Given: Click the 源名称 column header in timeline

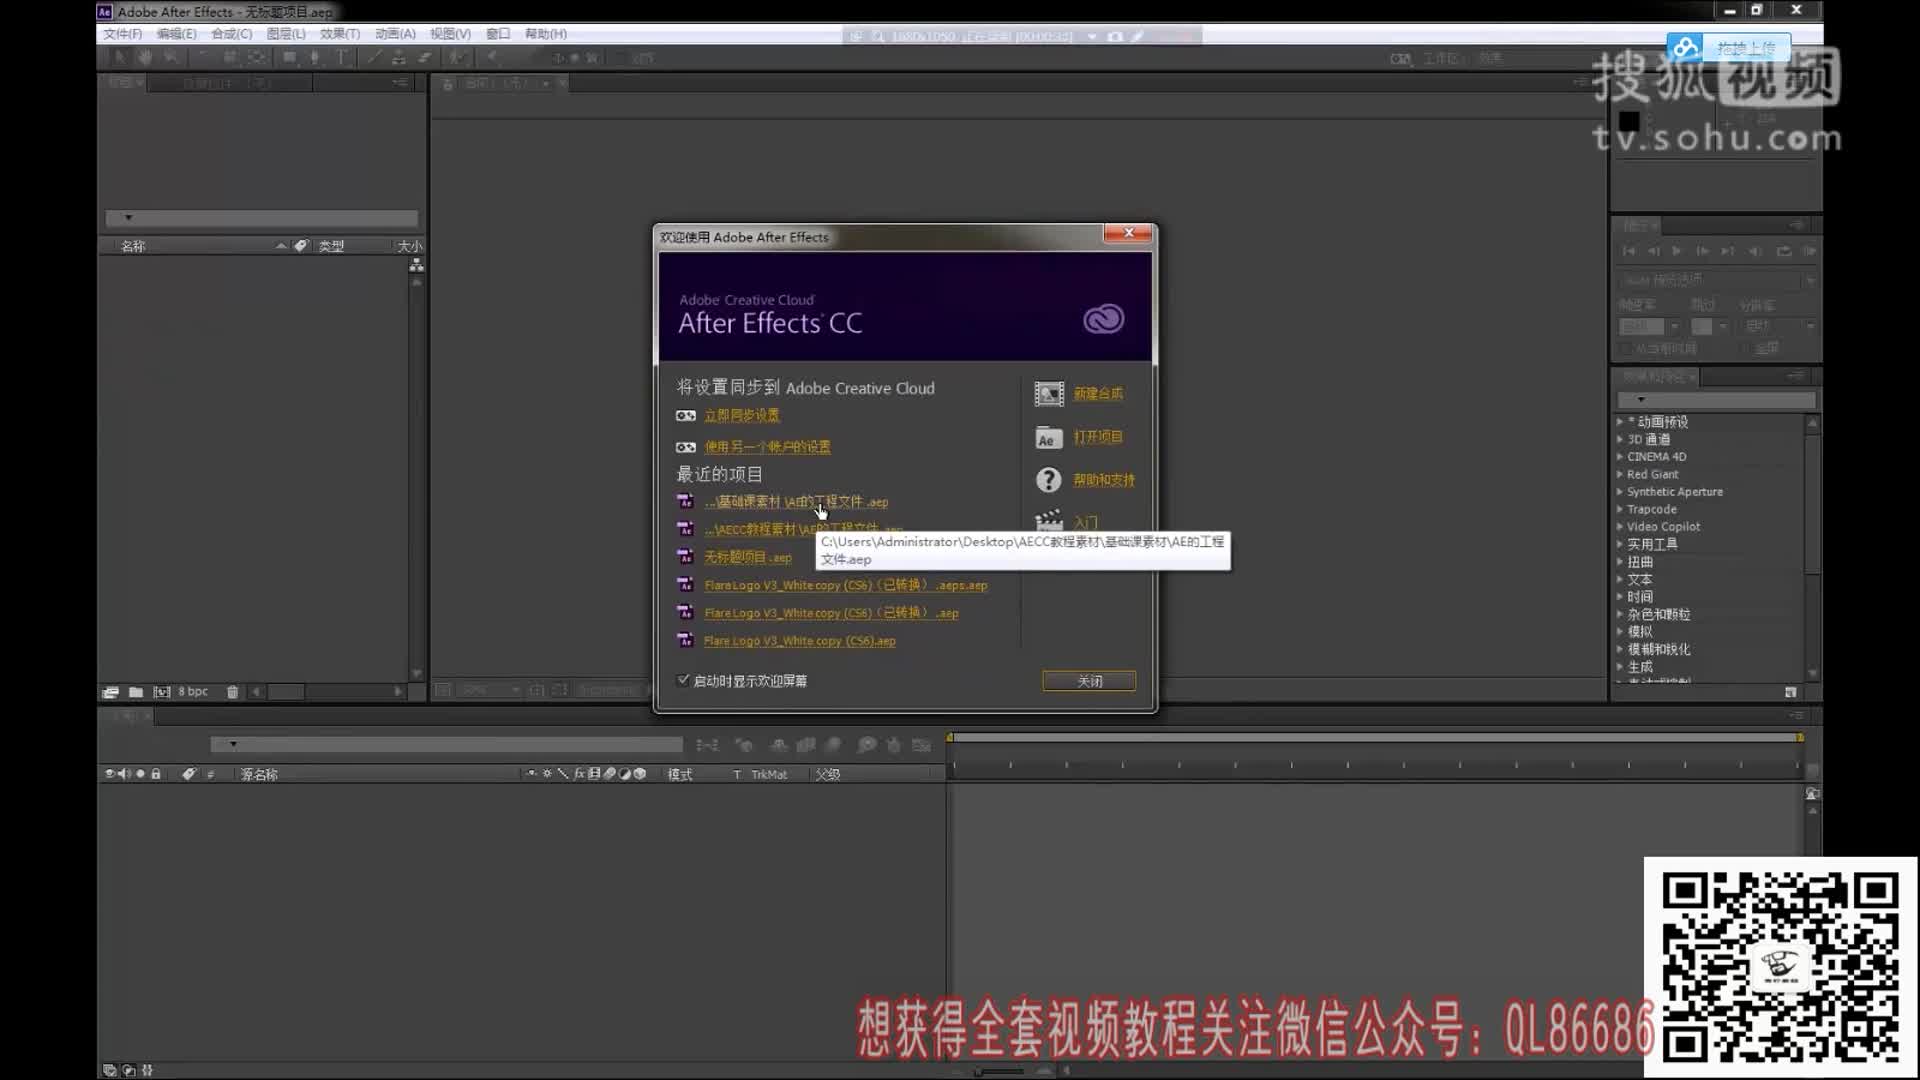Looking at the screenshot, I should tap(259, 774).
